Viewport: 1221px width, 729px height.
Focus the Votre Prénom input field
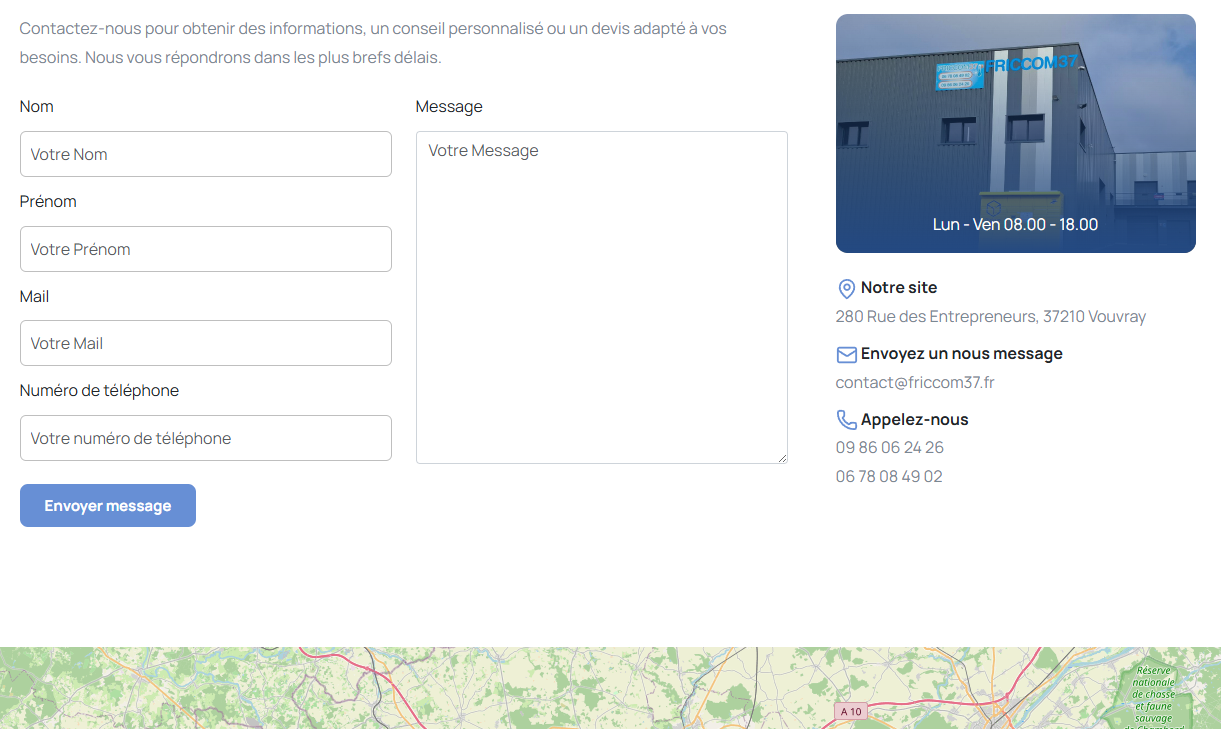206,249
